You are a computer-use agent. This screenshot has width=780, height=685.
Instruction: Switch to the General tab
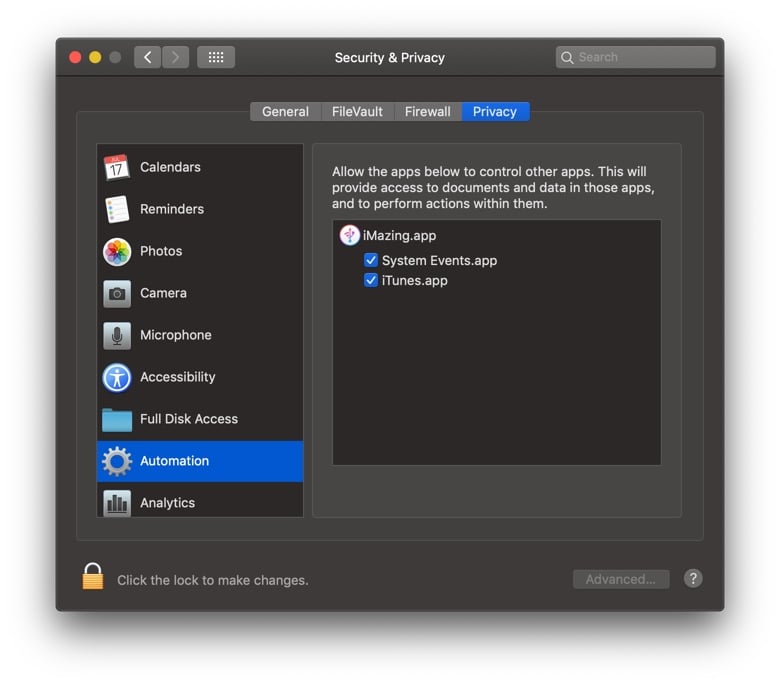click(x=286, y=111)
